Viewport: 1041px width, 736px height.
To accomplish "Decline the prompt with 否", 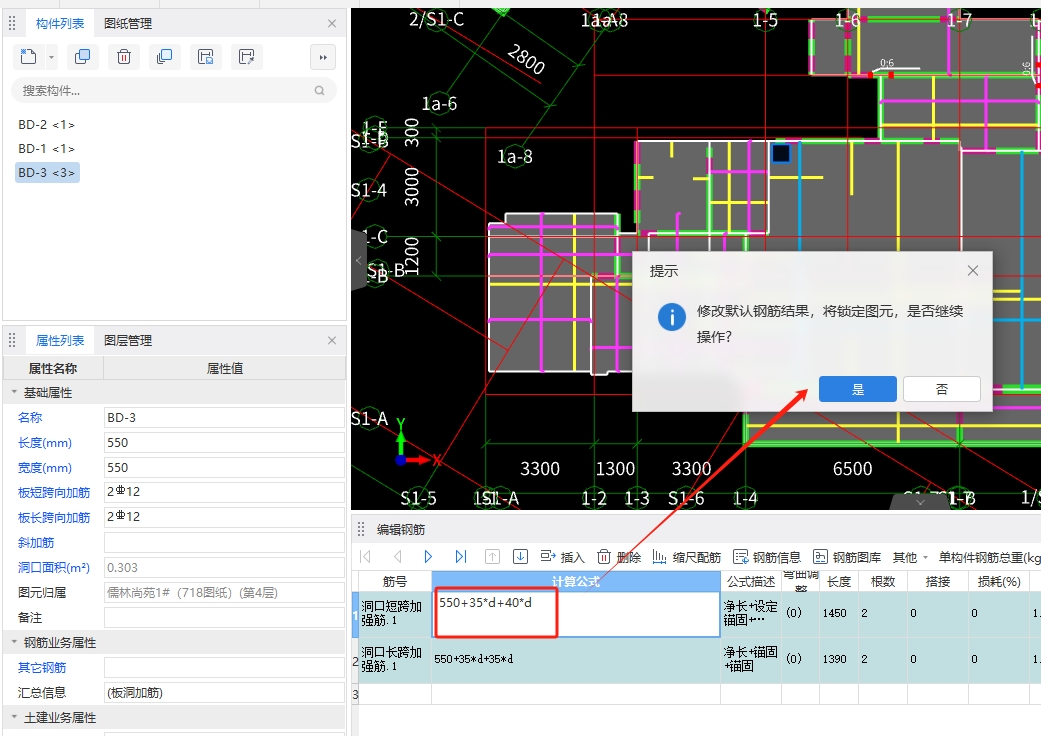I will click(x=942, y=389).
